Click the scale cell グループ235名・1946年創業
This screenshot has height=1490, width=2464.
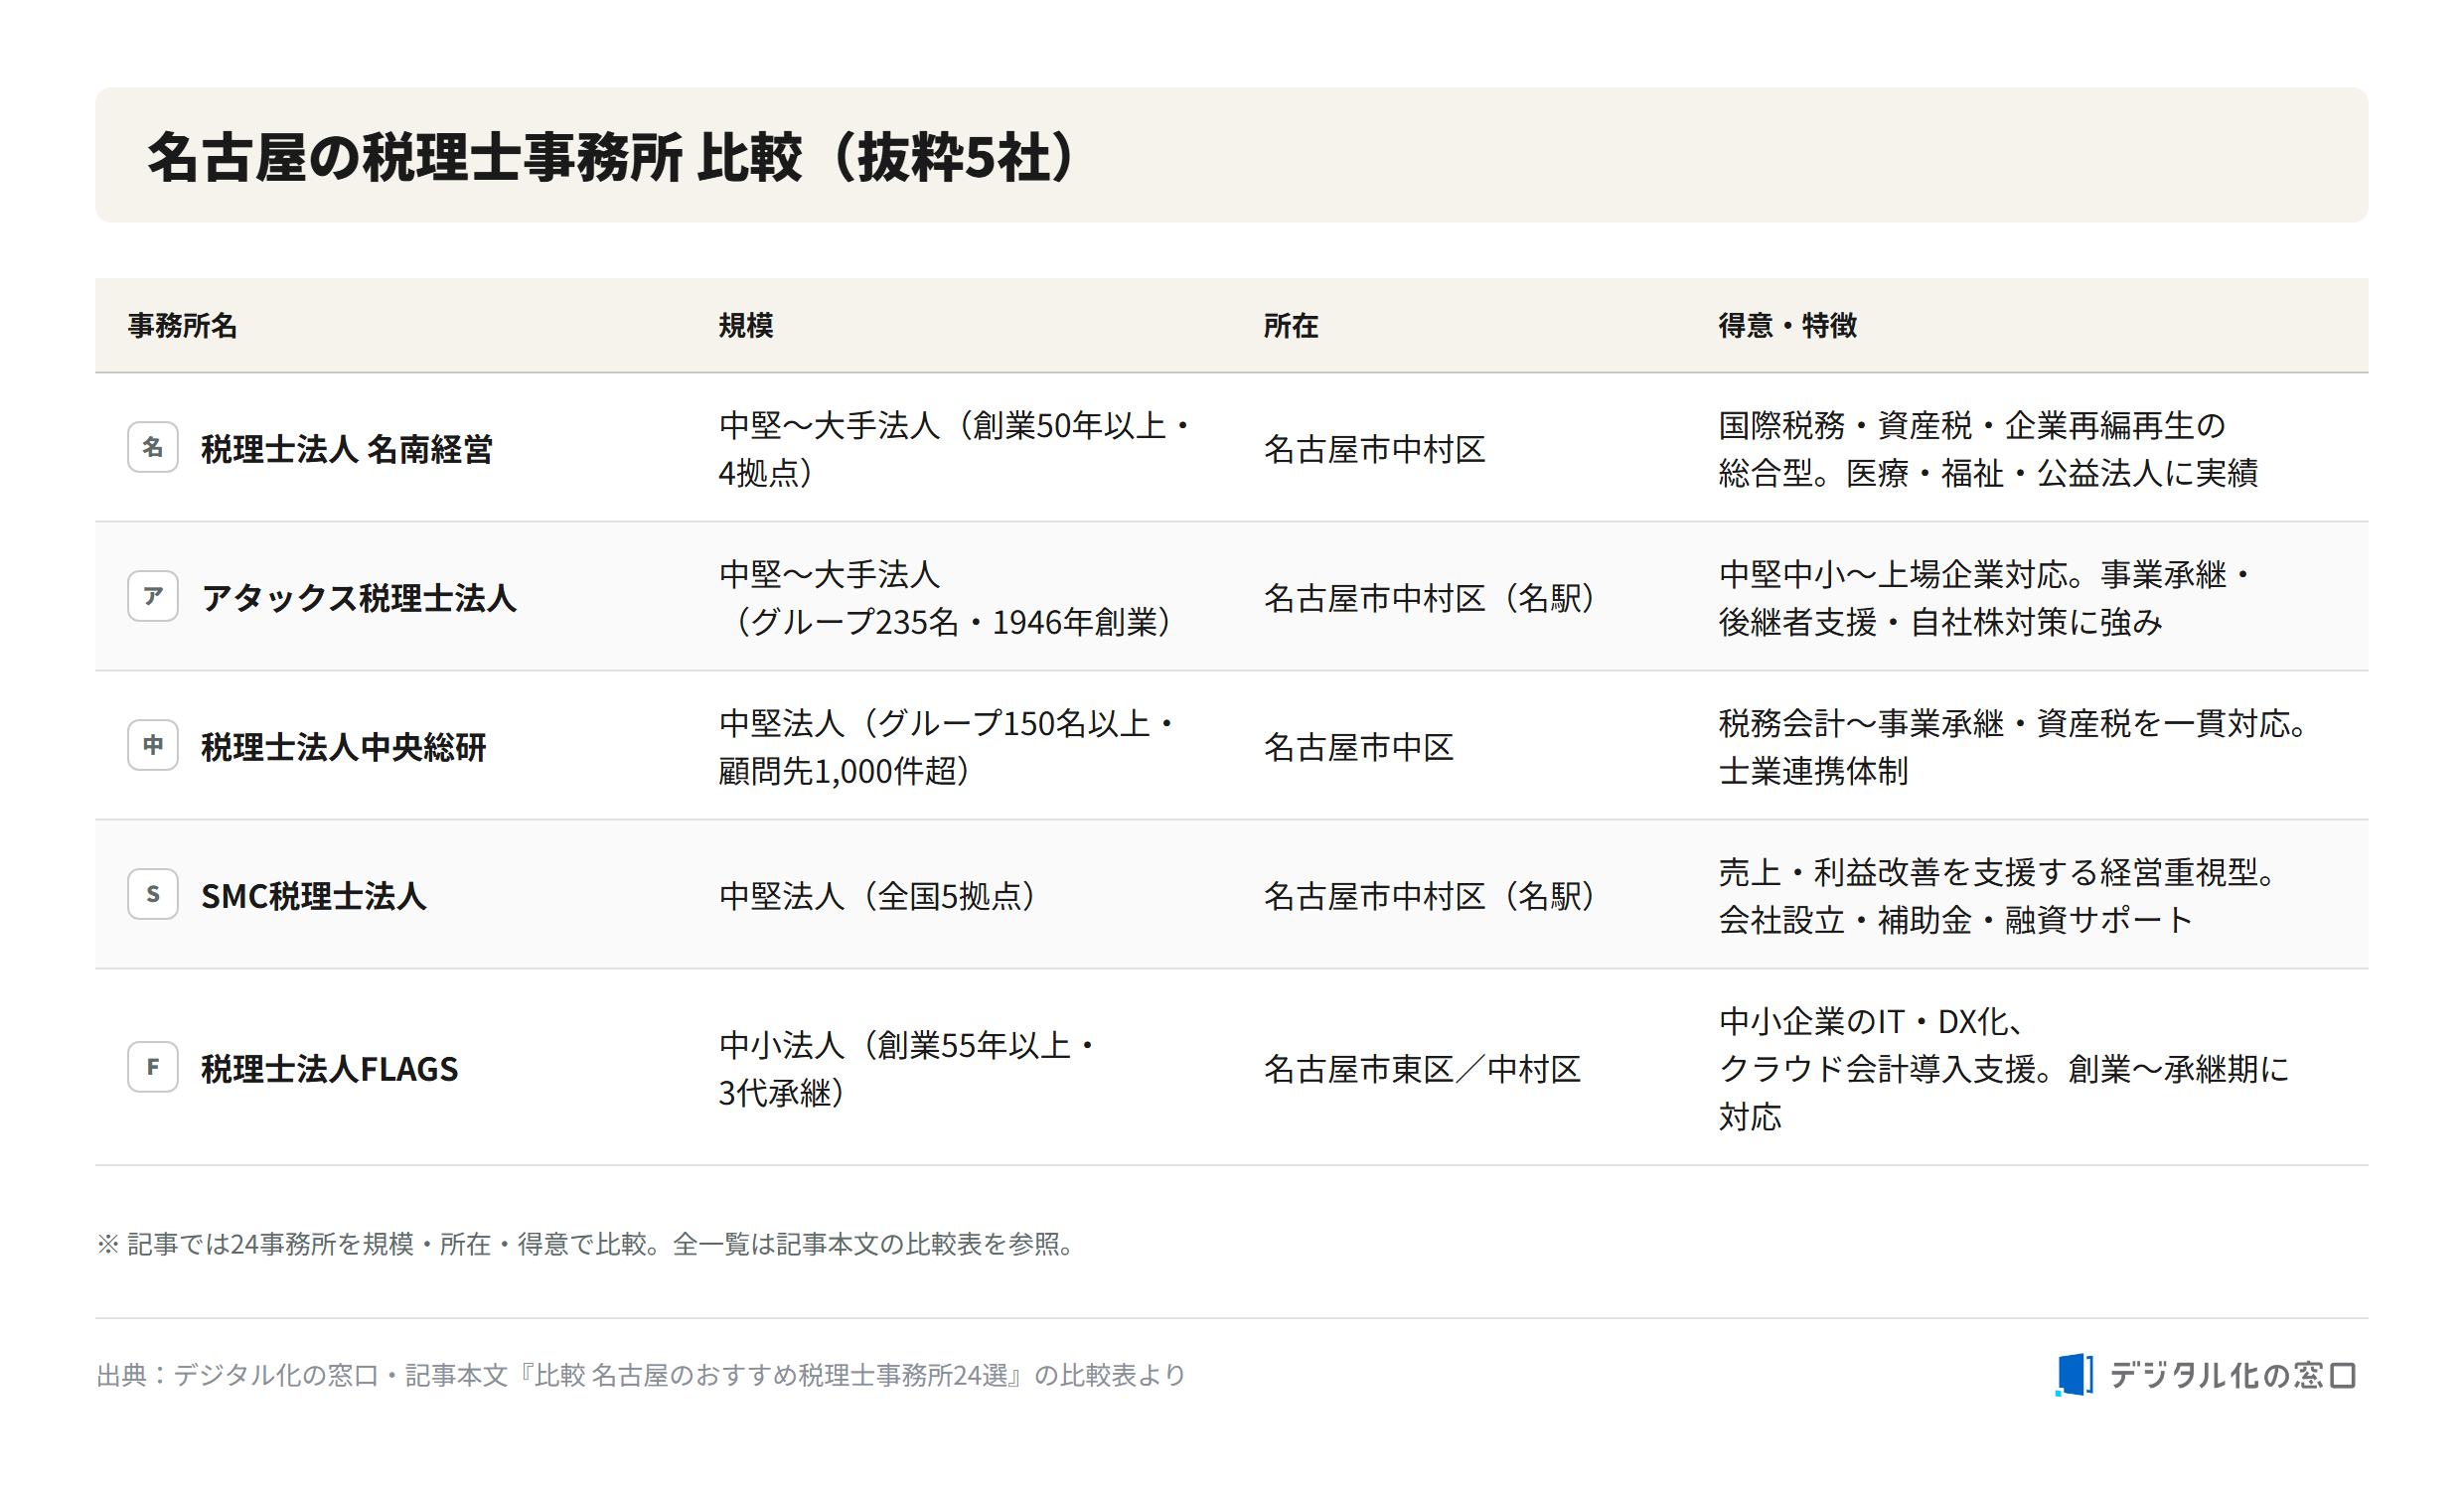(x=951, y=598)
